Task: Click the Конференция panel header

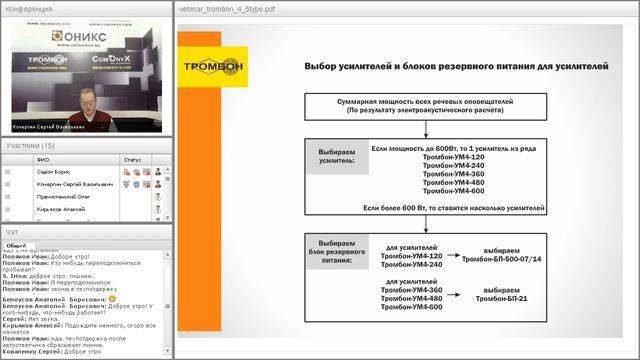Action: (87, 9)
